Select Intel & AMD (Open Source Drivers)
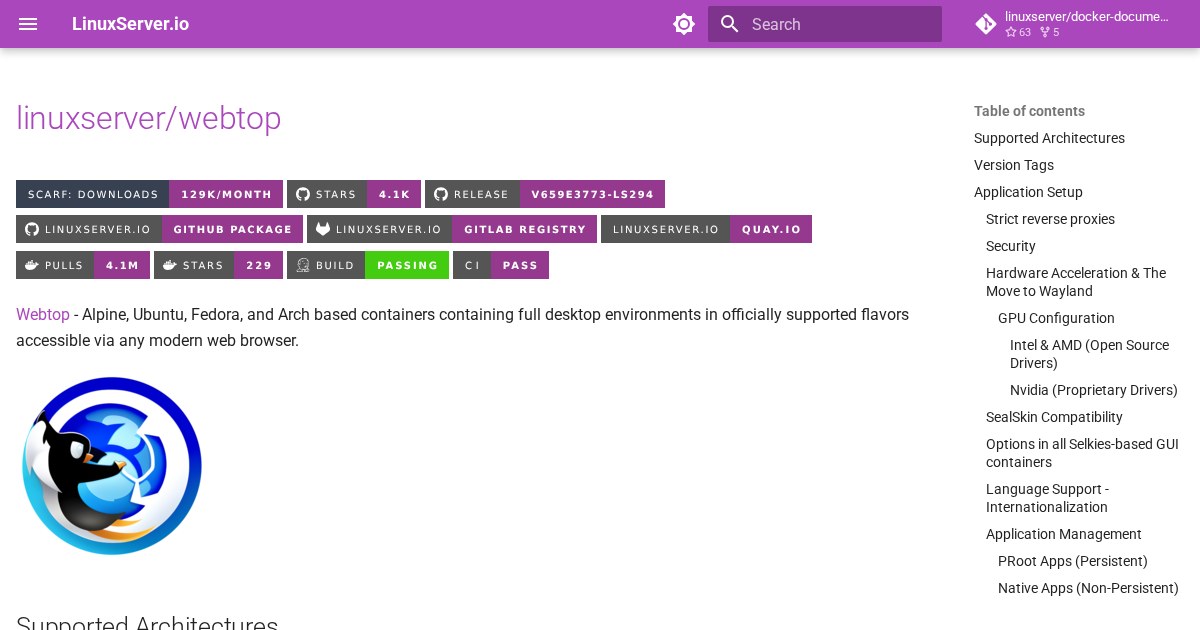 [1089, 354]
